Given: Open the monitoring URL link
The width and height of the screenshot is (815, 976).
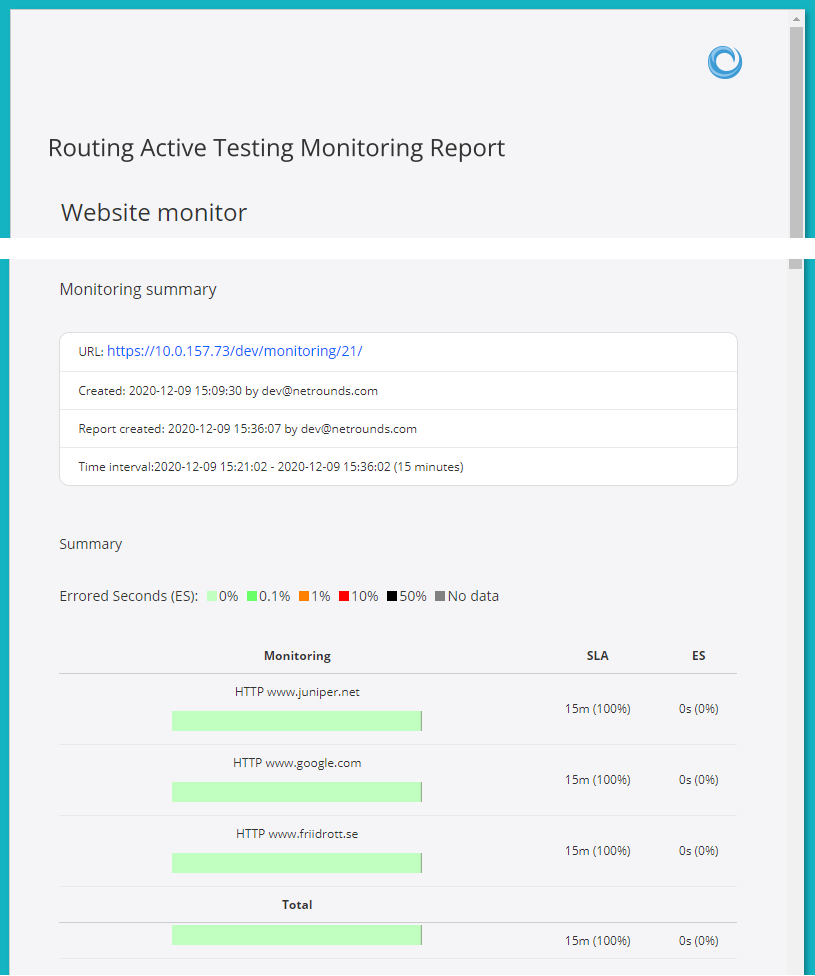Looking at the screenshot, I should 234,351.
